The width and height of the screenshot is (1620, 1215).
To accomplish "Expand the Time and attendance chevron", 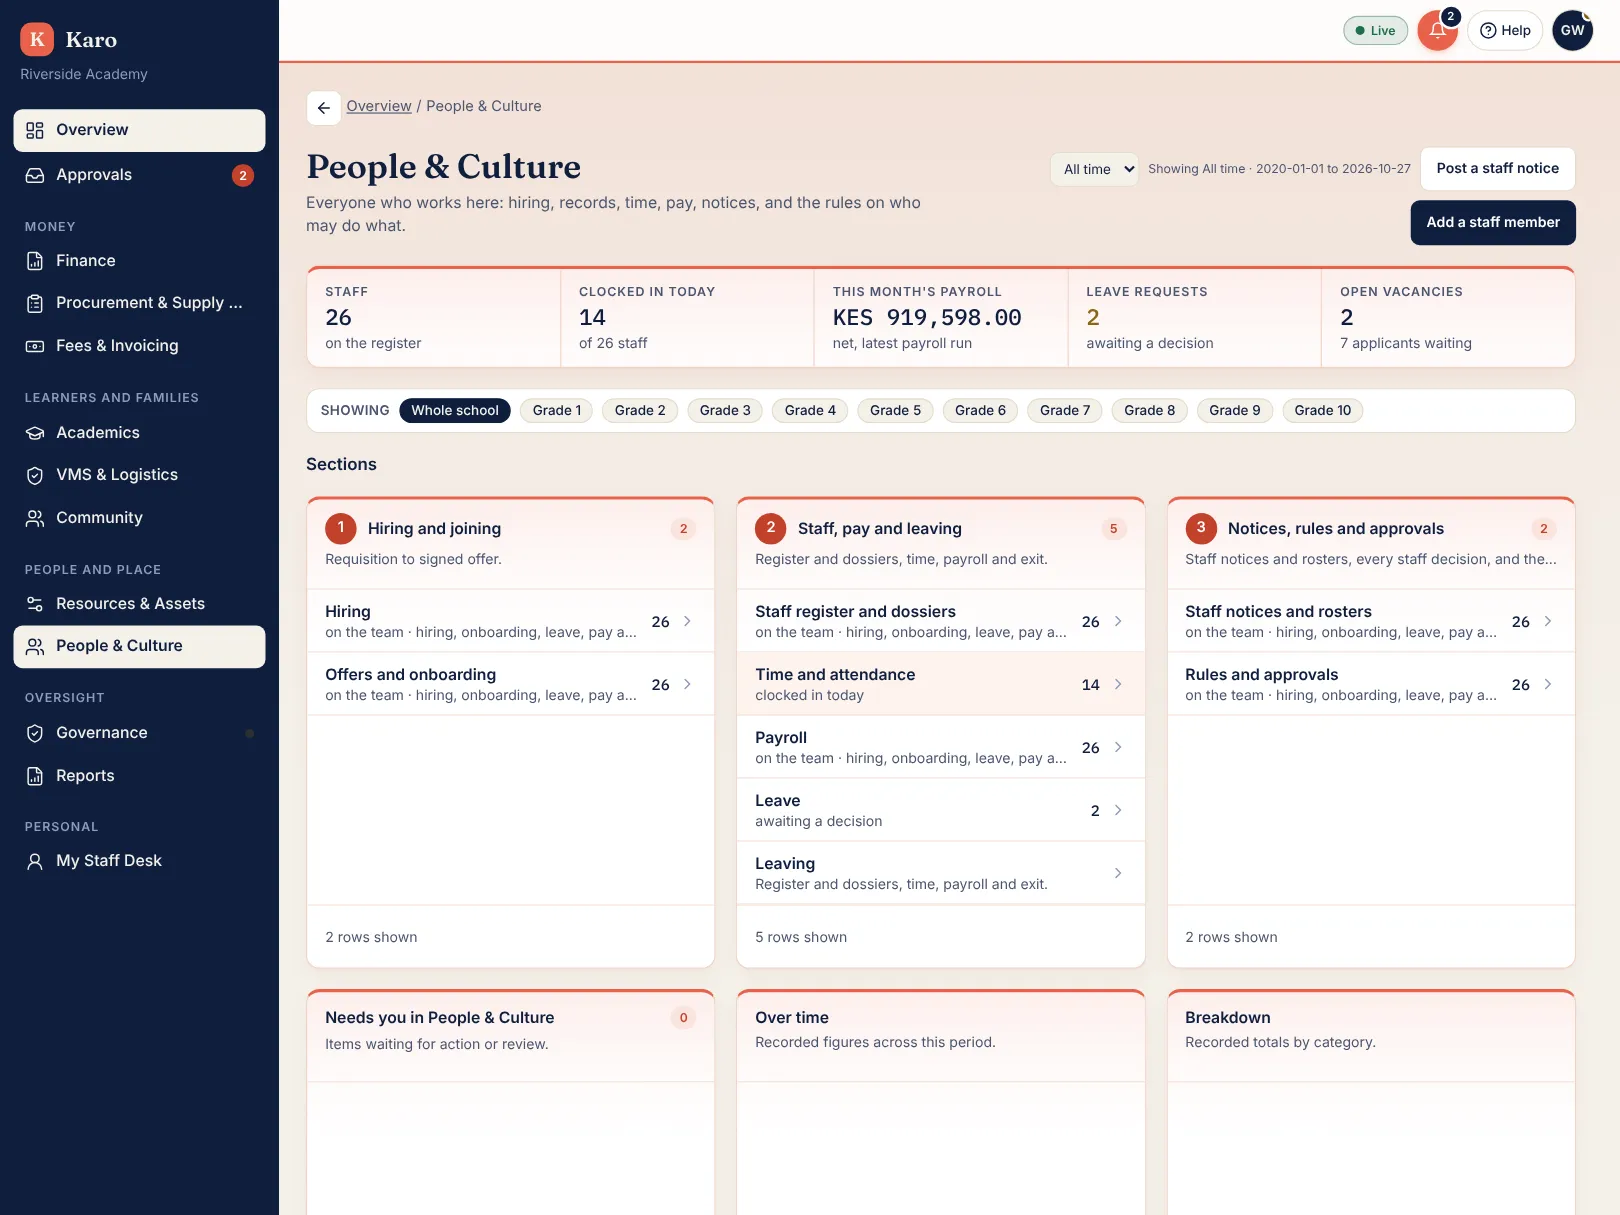I will [1118, 684].
